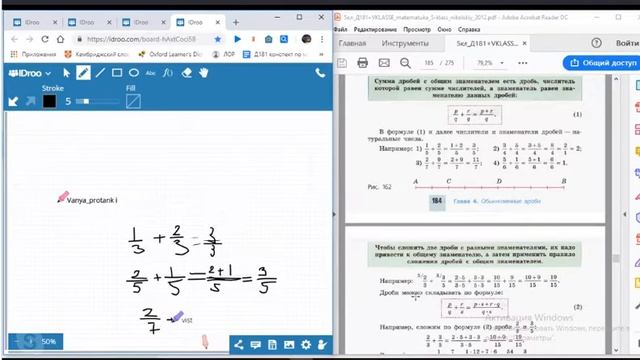Image resolution: width=640 pixels, height=360 pixels.
Task: Click the page number field in Acrobat
Action: pos(429,63)
